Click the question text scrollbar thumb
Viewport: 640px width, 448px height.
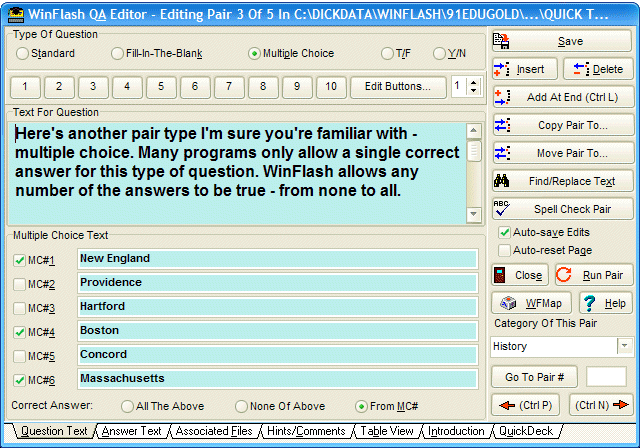[473, 151]
